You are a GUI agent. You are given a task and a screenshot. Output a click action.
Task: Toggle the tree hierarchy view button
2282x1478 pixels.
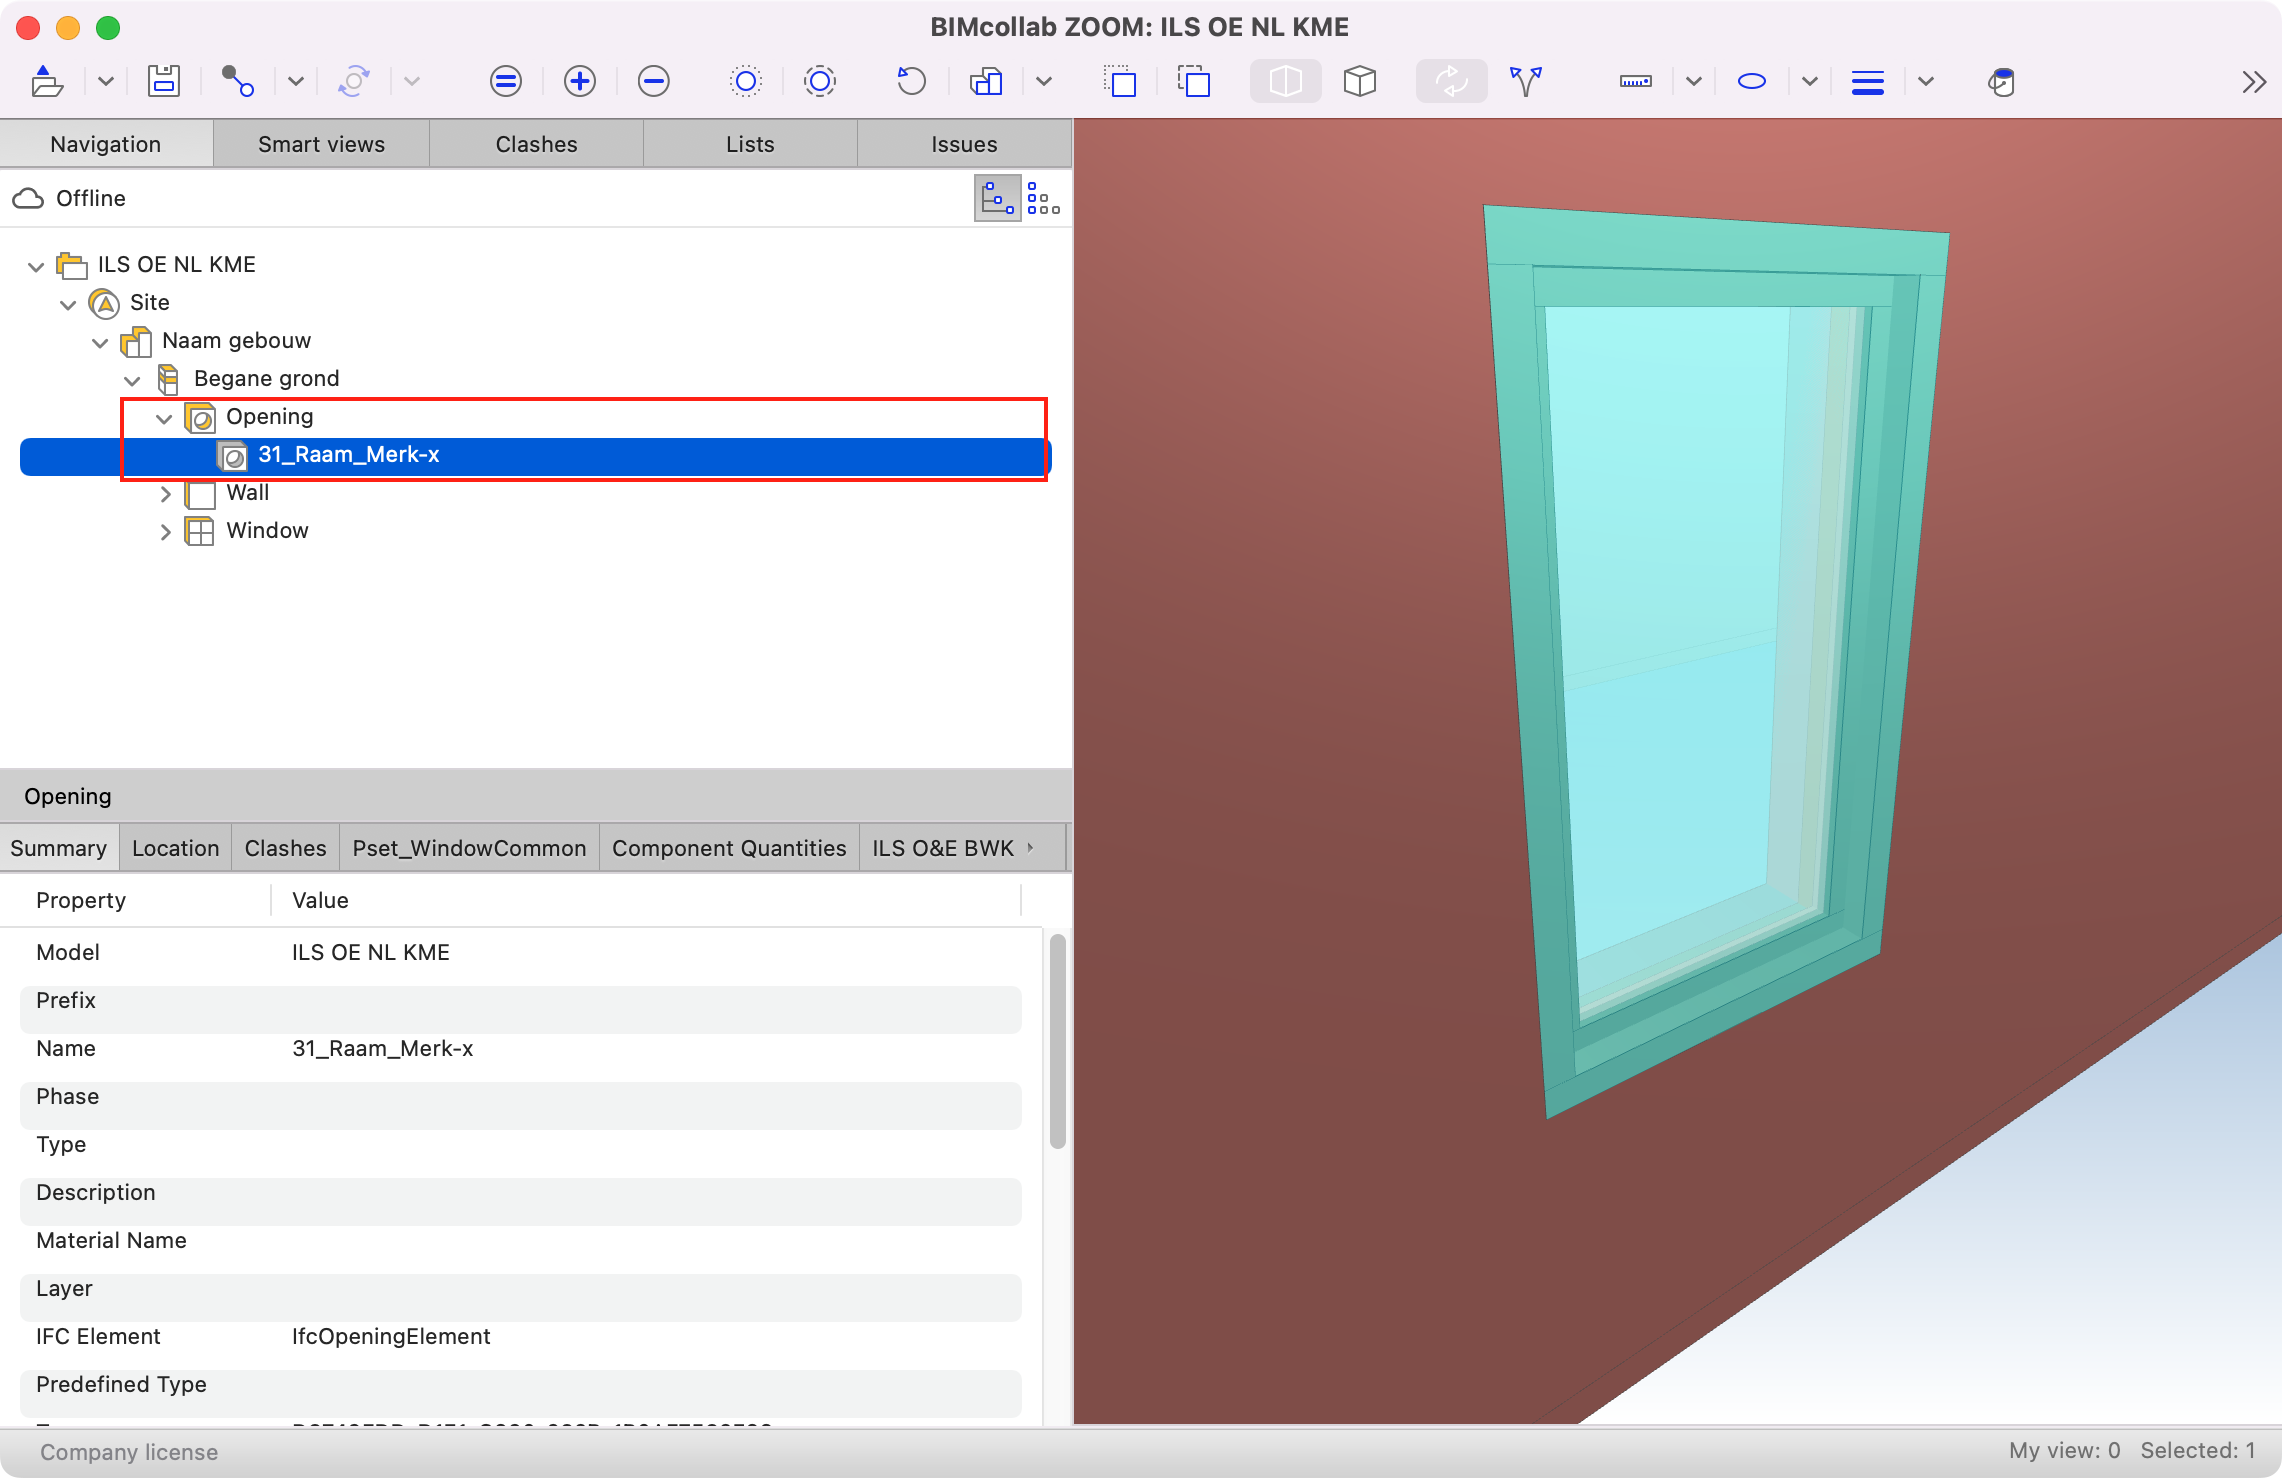tap(997, 198)
